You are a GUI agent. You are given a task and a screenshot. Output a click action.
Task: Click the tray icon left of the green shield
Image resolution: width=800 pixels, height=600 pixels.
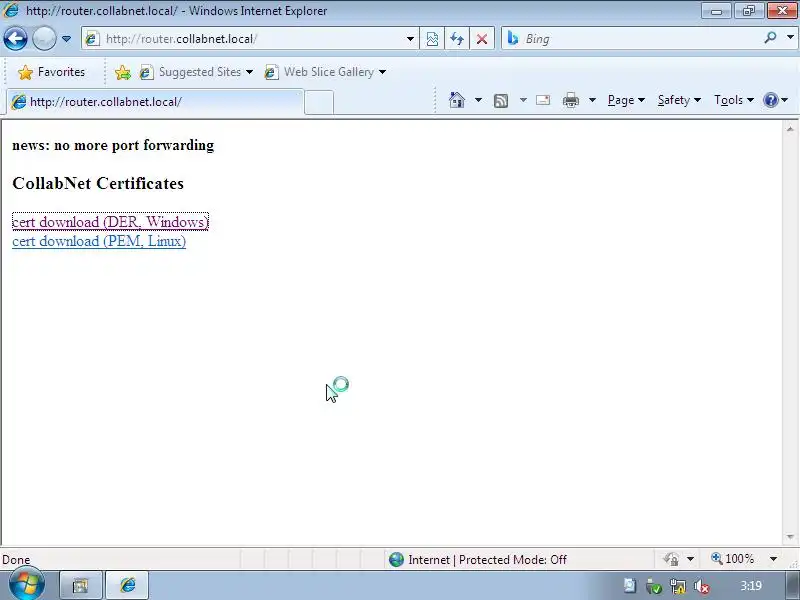630,586
